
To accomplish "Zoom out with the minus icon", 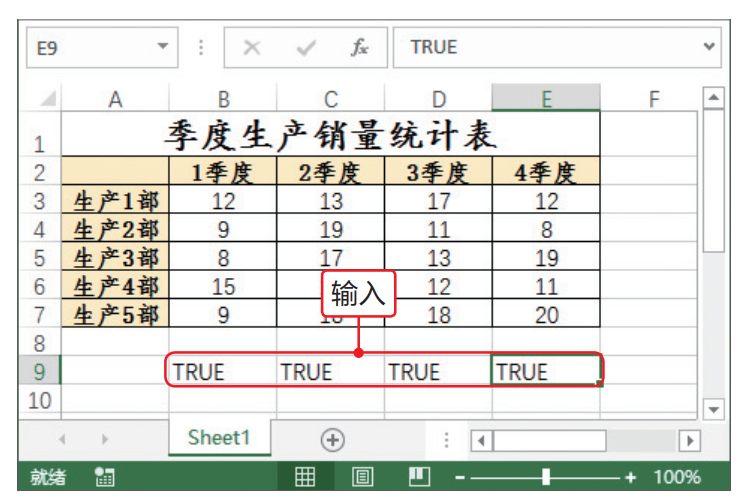I will pos(459,477).
